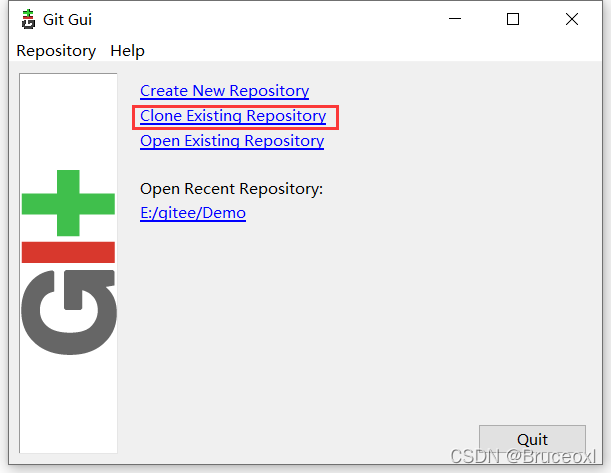
Task: Maximize the Git Gui window
Action: pyautogui.click(x=513, y=19)
